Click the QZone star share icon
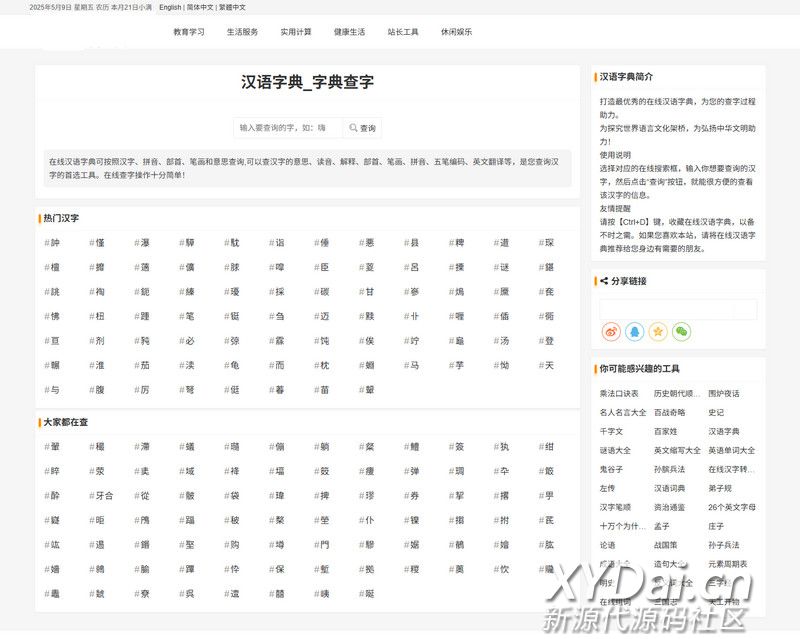The image size is (800, 639). click(658, 331)
